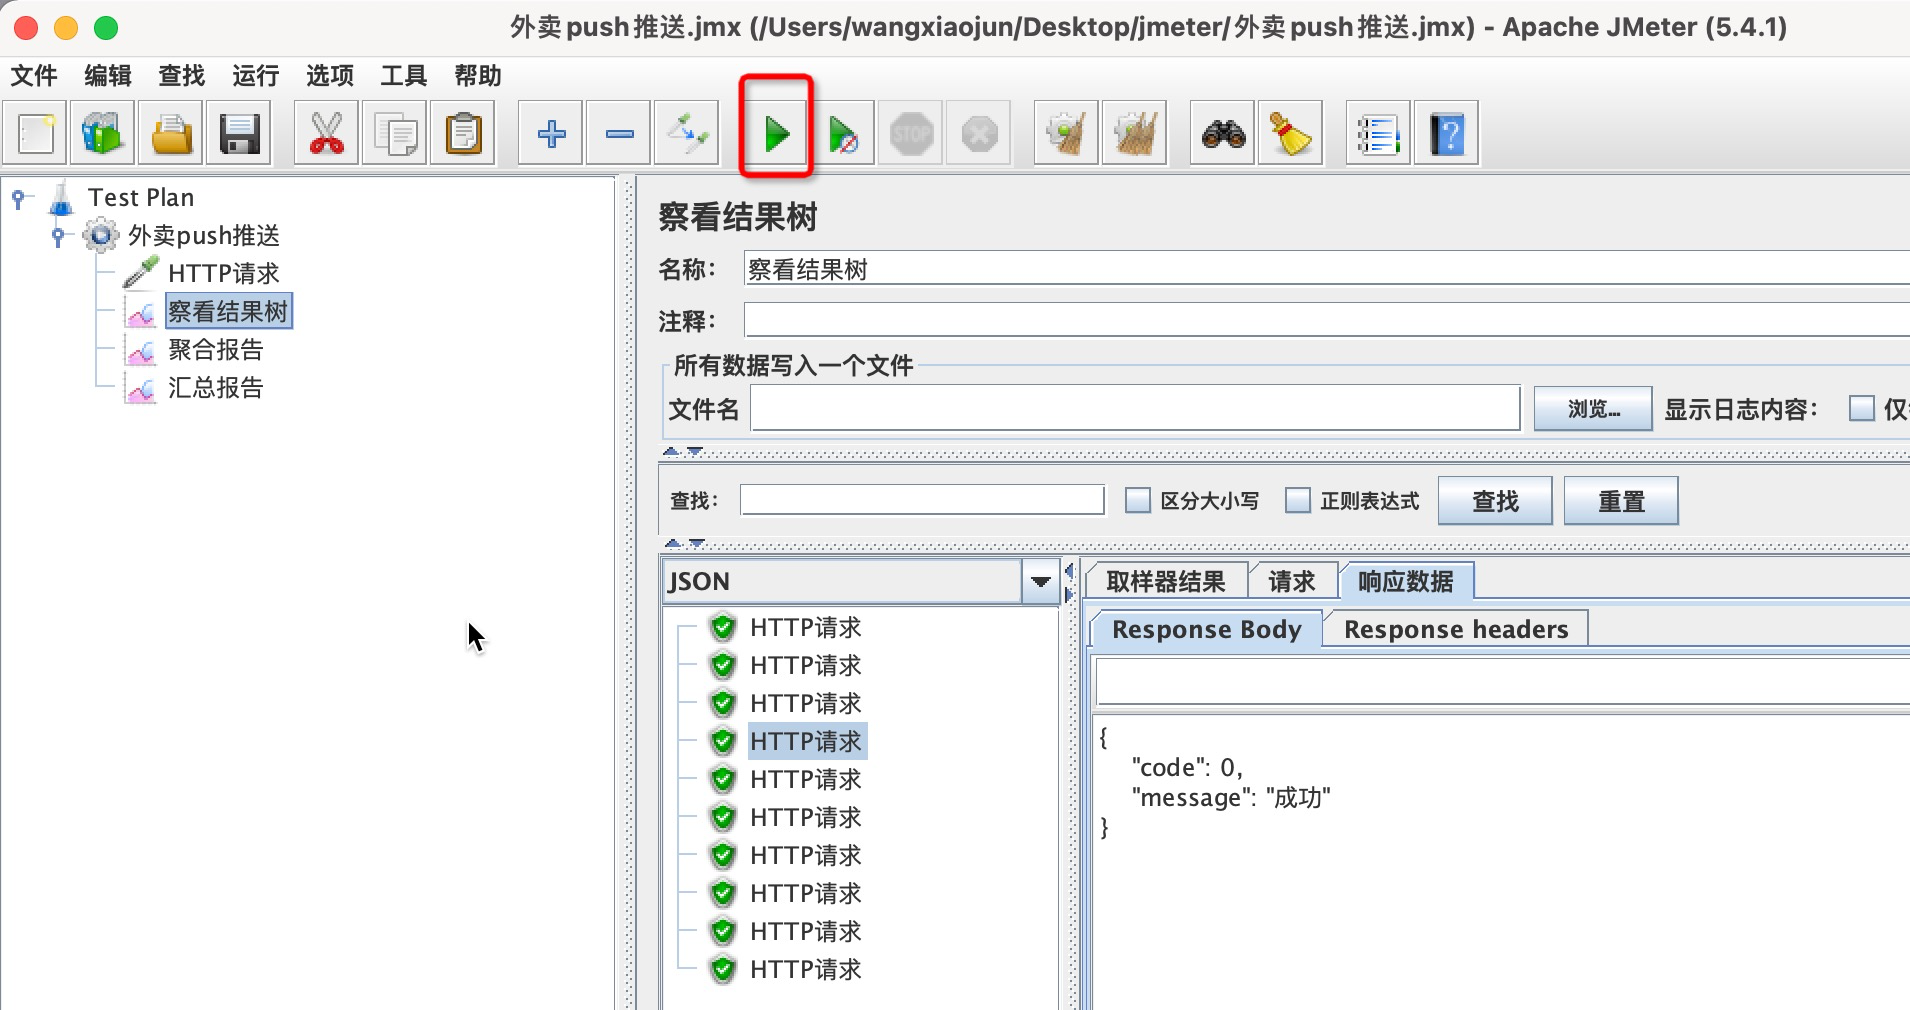This screenshot has height=1010, width=1910.
Task: Reset search with the yellow brush icon
Action: coord(1291,133)
